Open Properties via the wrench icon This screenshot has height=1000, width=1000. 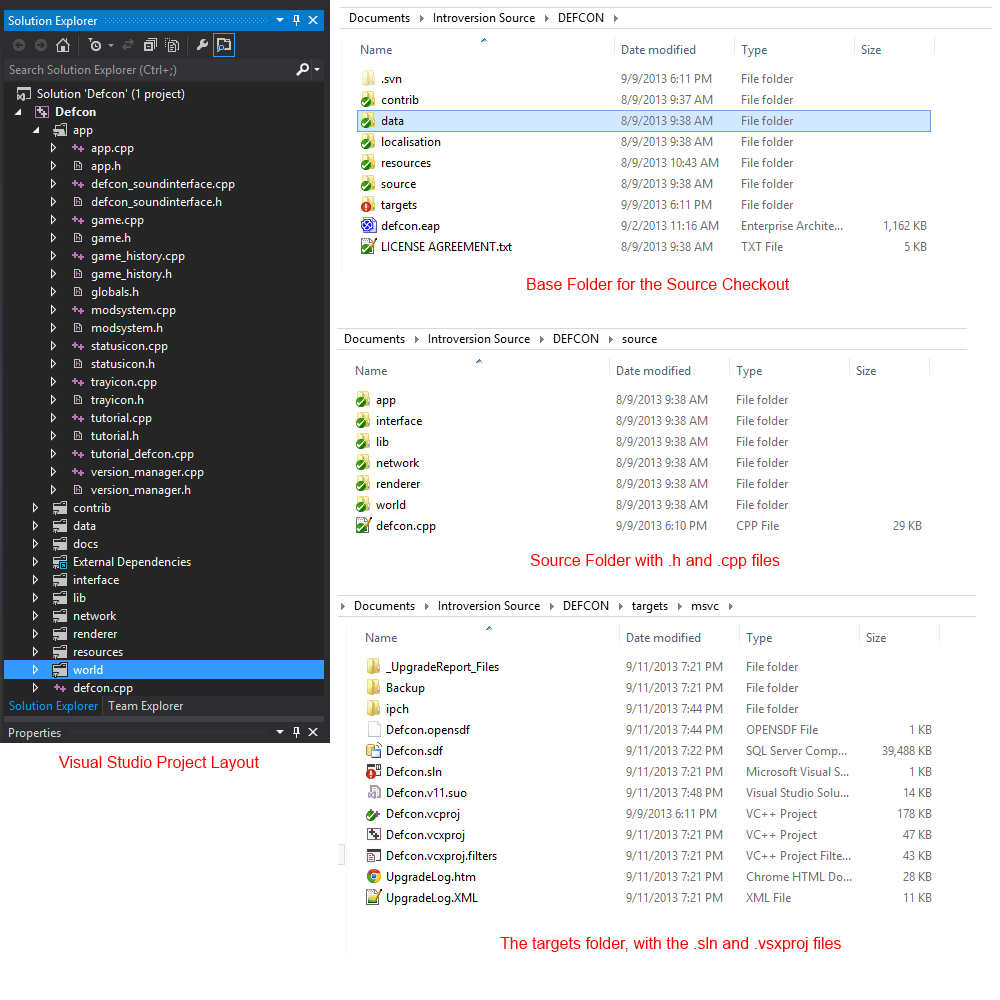point(202,45)
